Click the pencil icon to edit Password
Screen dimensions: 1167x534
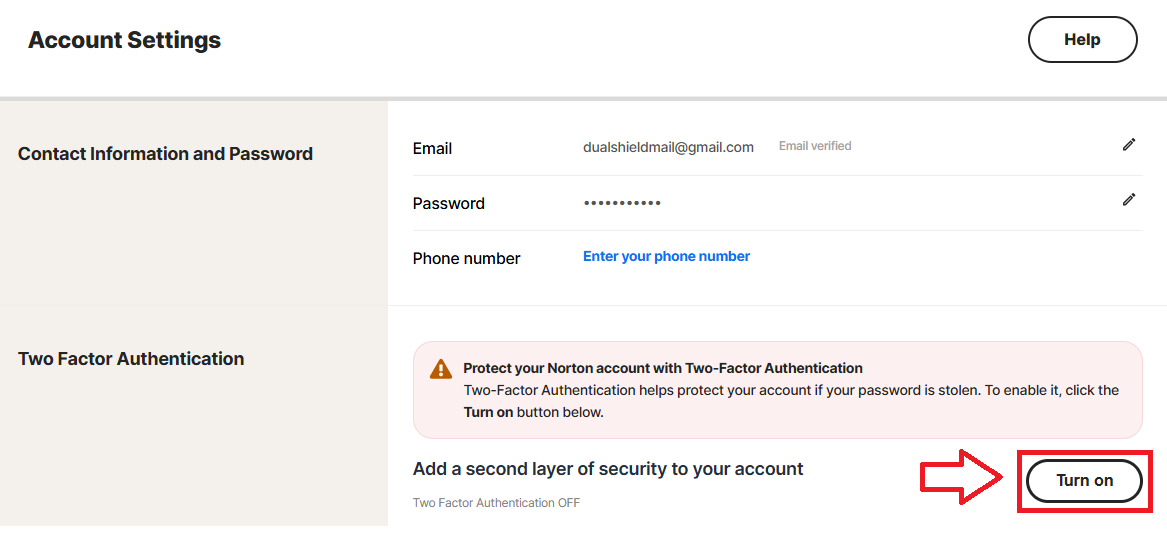tap(1129, 200)
